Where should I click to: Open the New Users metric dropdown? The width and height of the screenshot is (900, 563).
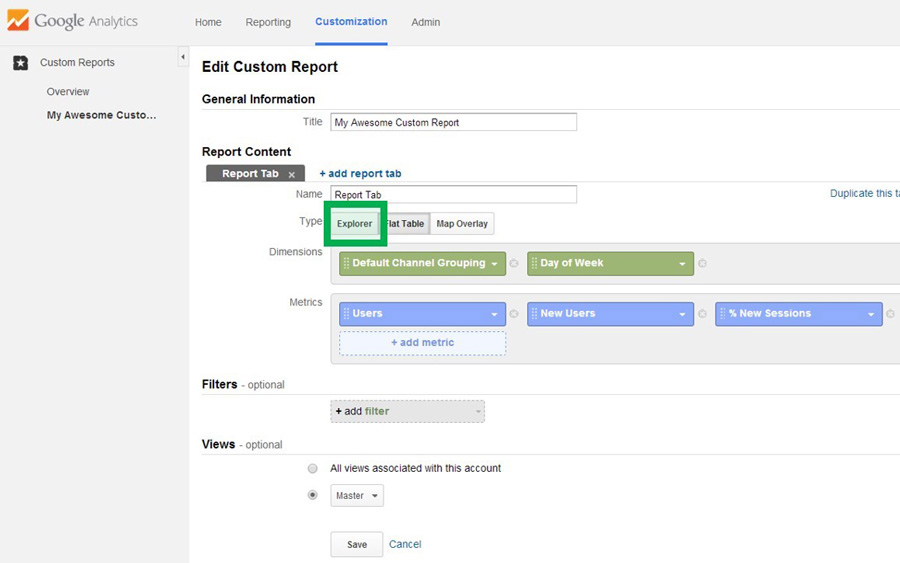tap(682, 314)
